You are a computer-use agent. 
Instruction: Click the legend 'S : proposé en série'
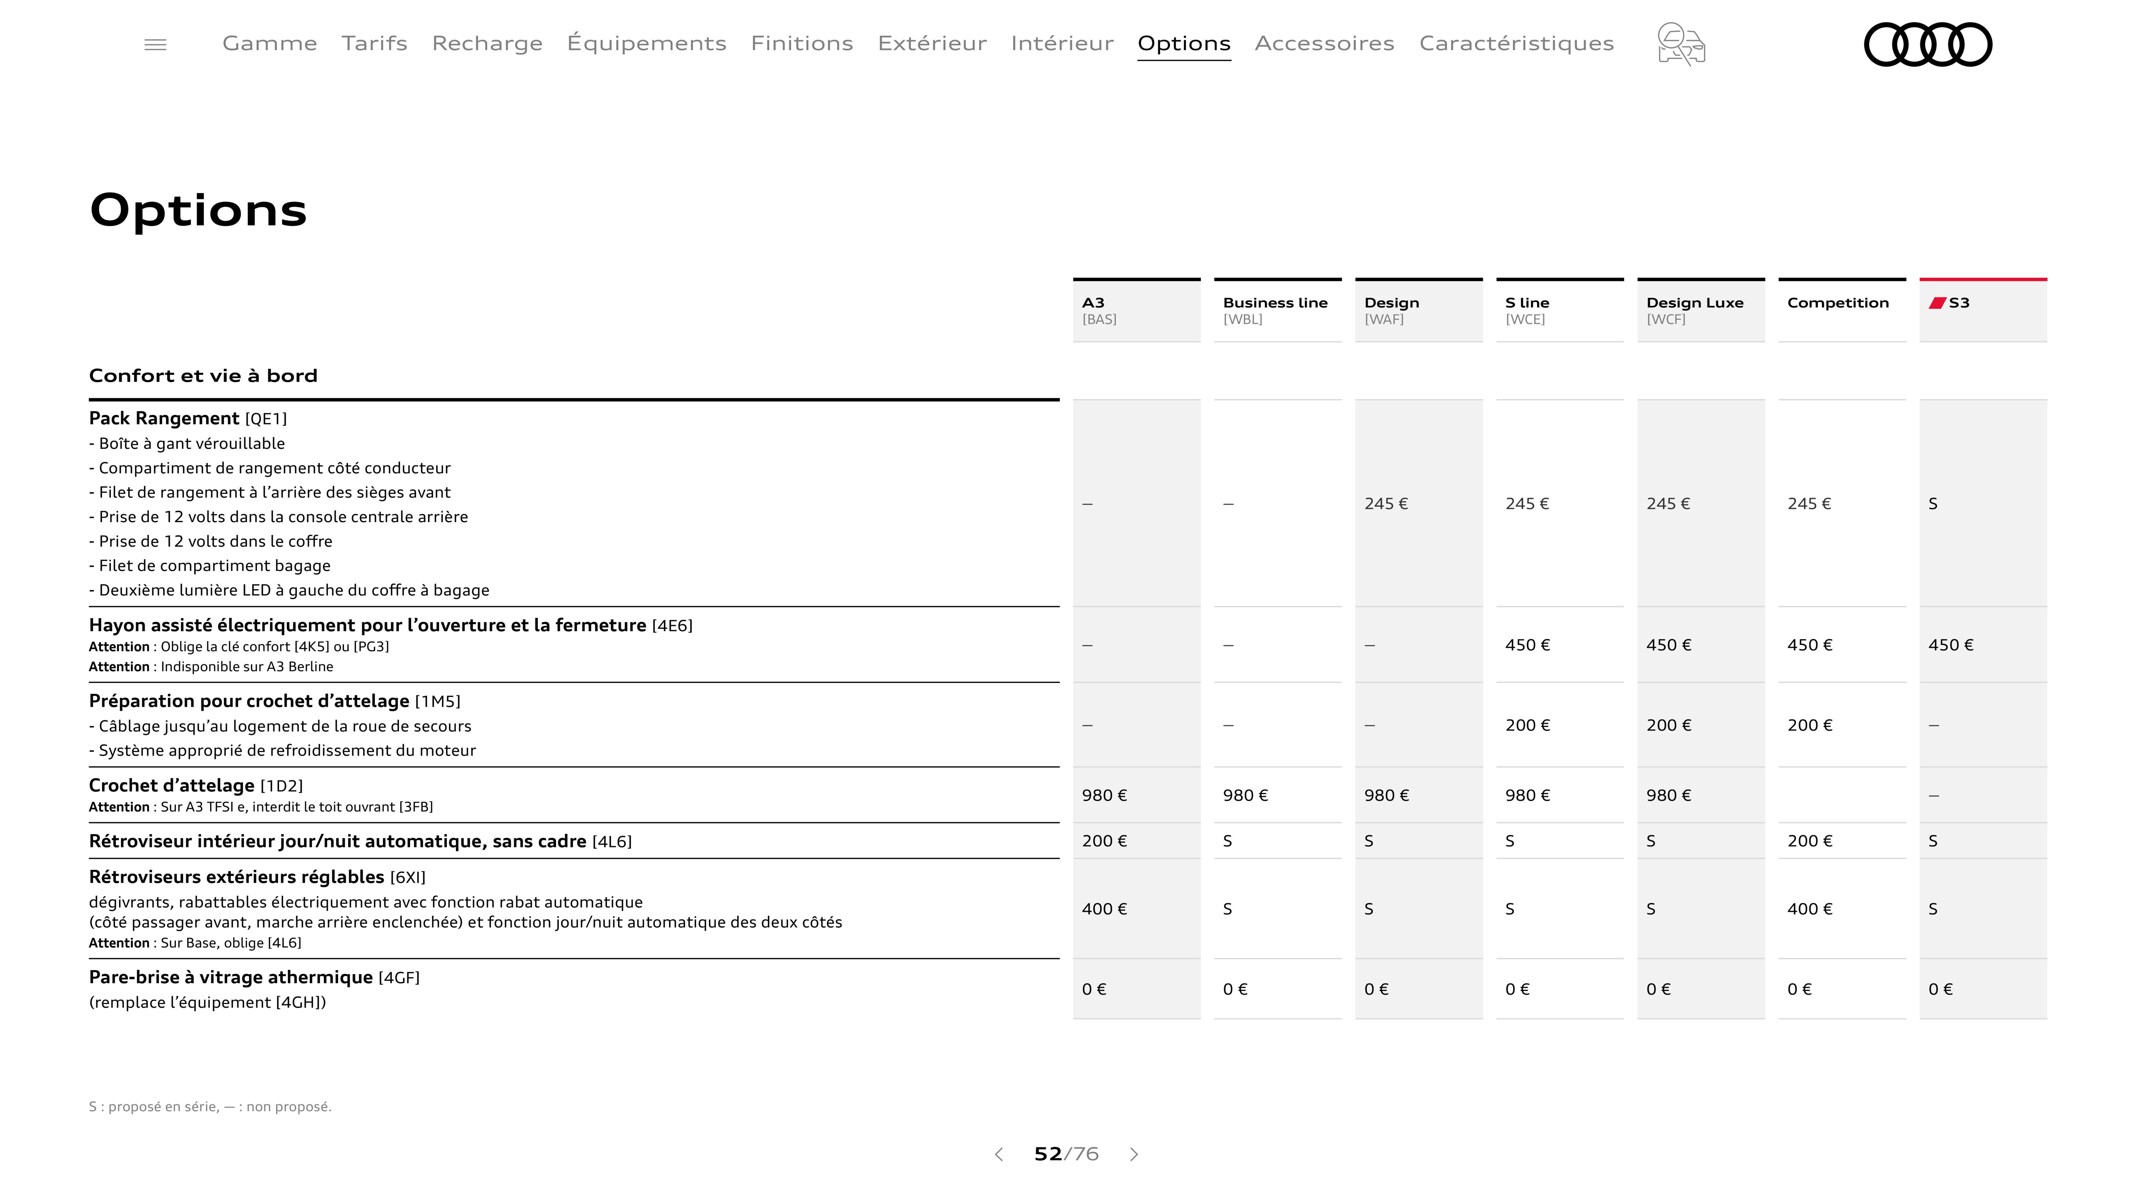click(154, 1107)
